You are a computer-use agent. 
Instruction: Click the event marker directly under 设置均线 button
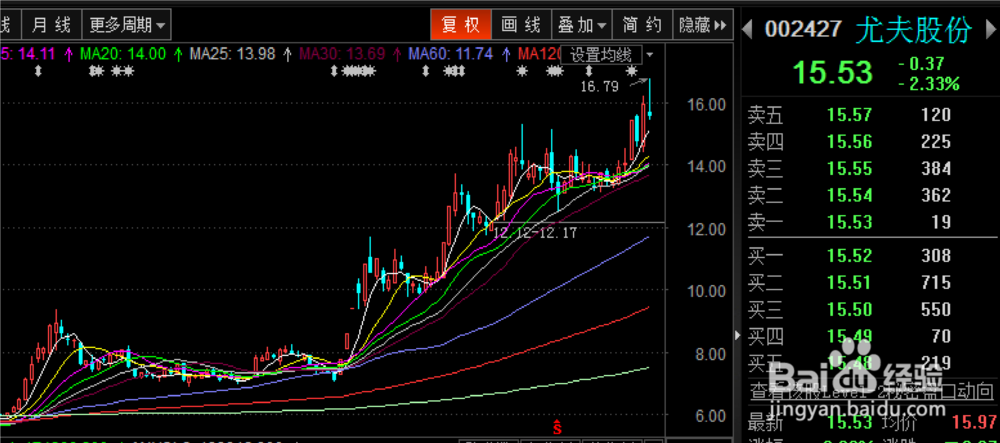(589, 71)
